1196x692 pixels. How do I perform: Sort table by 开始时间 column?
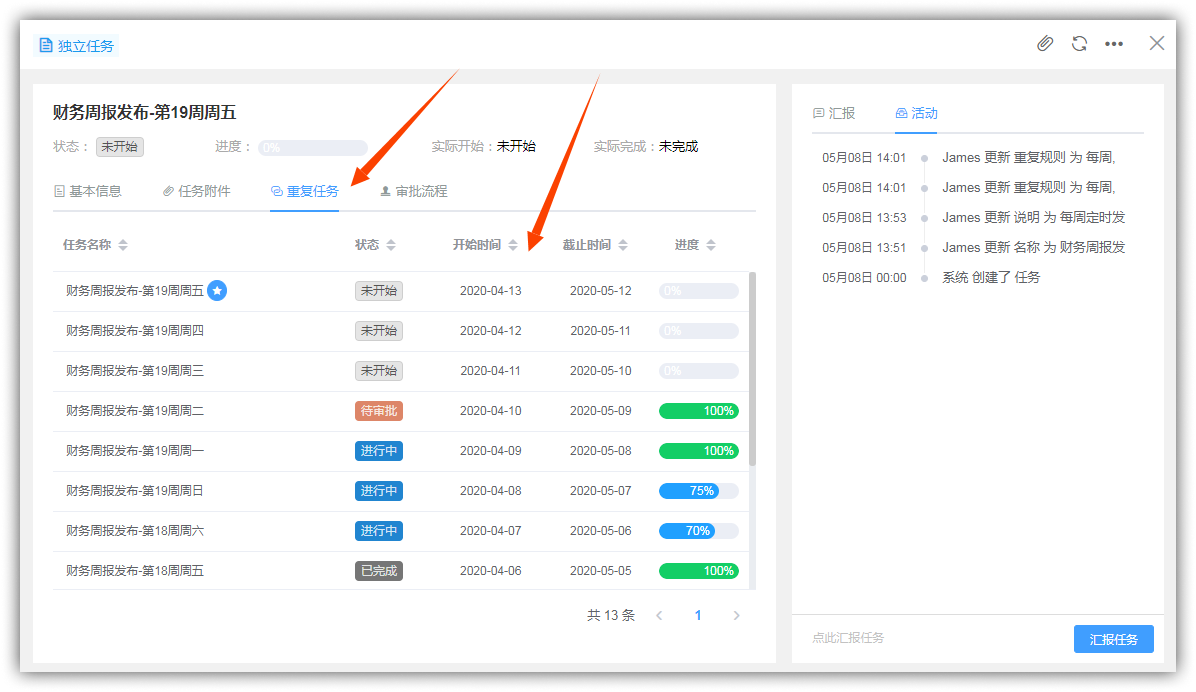(513, 245)
